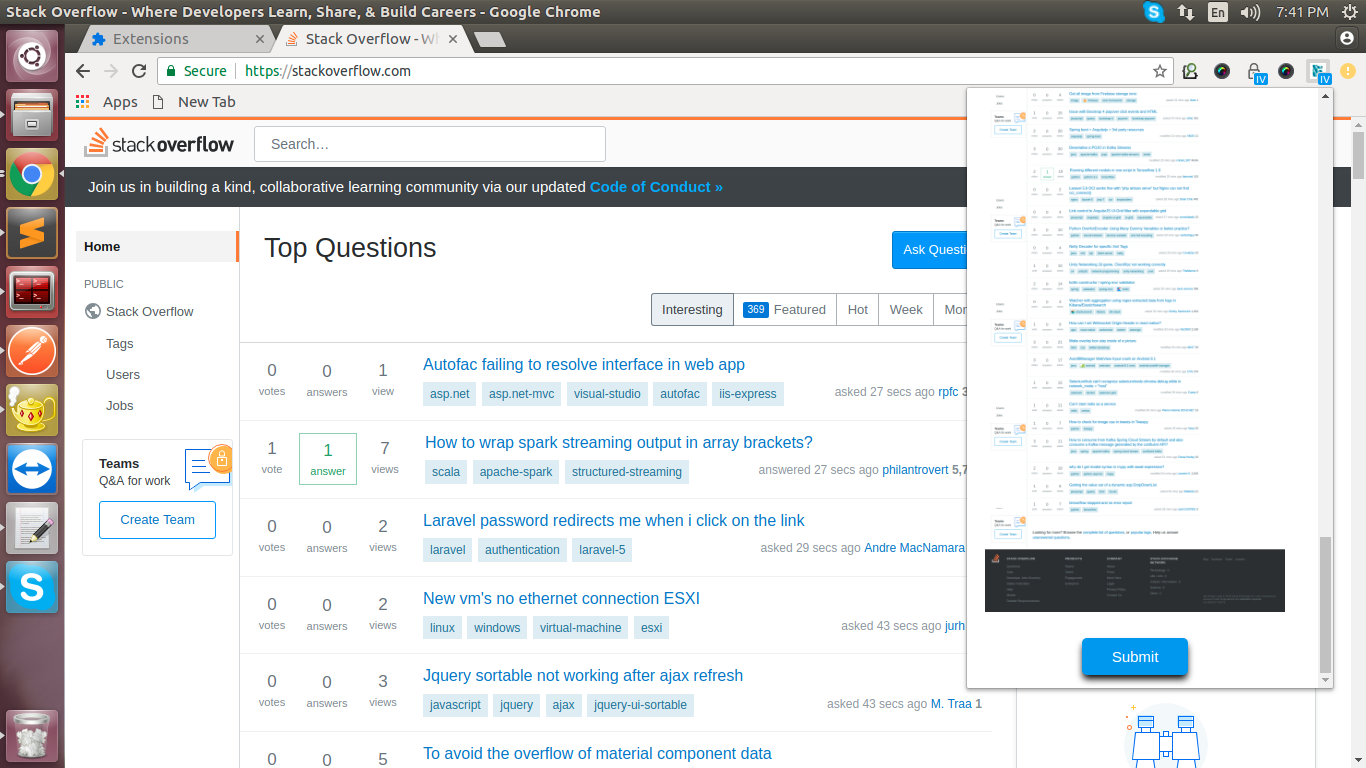
Task: Open the padlock extension with IV badge
Action: tap(1255, 72)
